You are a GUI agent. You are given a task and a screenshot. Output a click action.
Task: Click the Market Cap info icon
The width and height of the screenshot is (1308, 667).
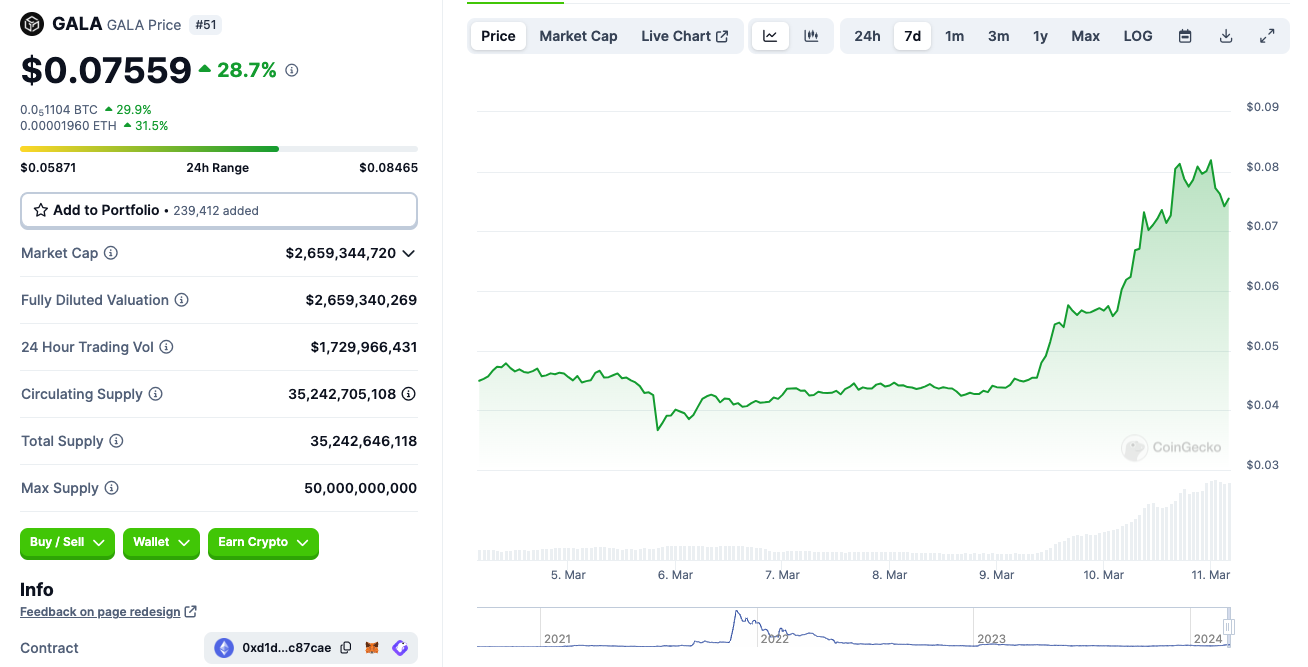pos(111,253)
